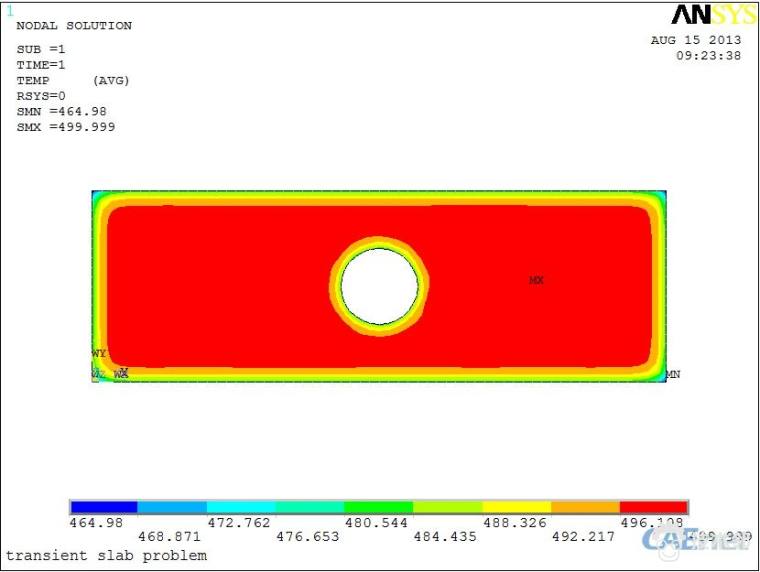Click the MN minimum marker at slab edge
This screenshot has width=760, height=572.
tap(673, 374)
